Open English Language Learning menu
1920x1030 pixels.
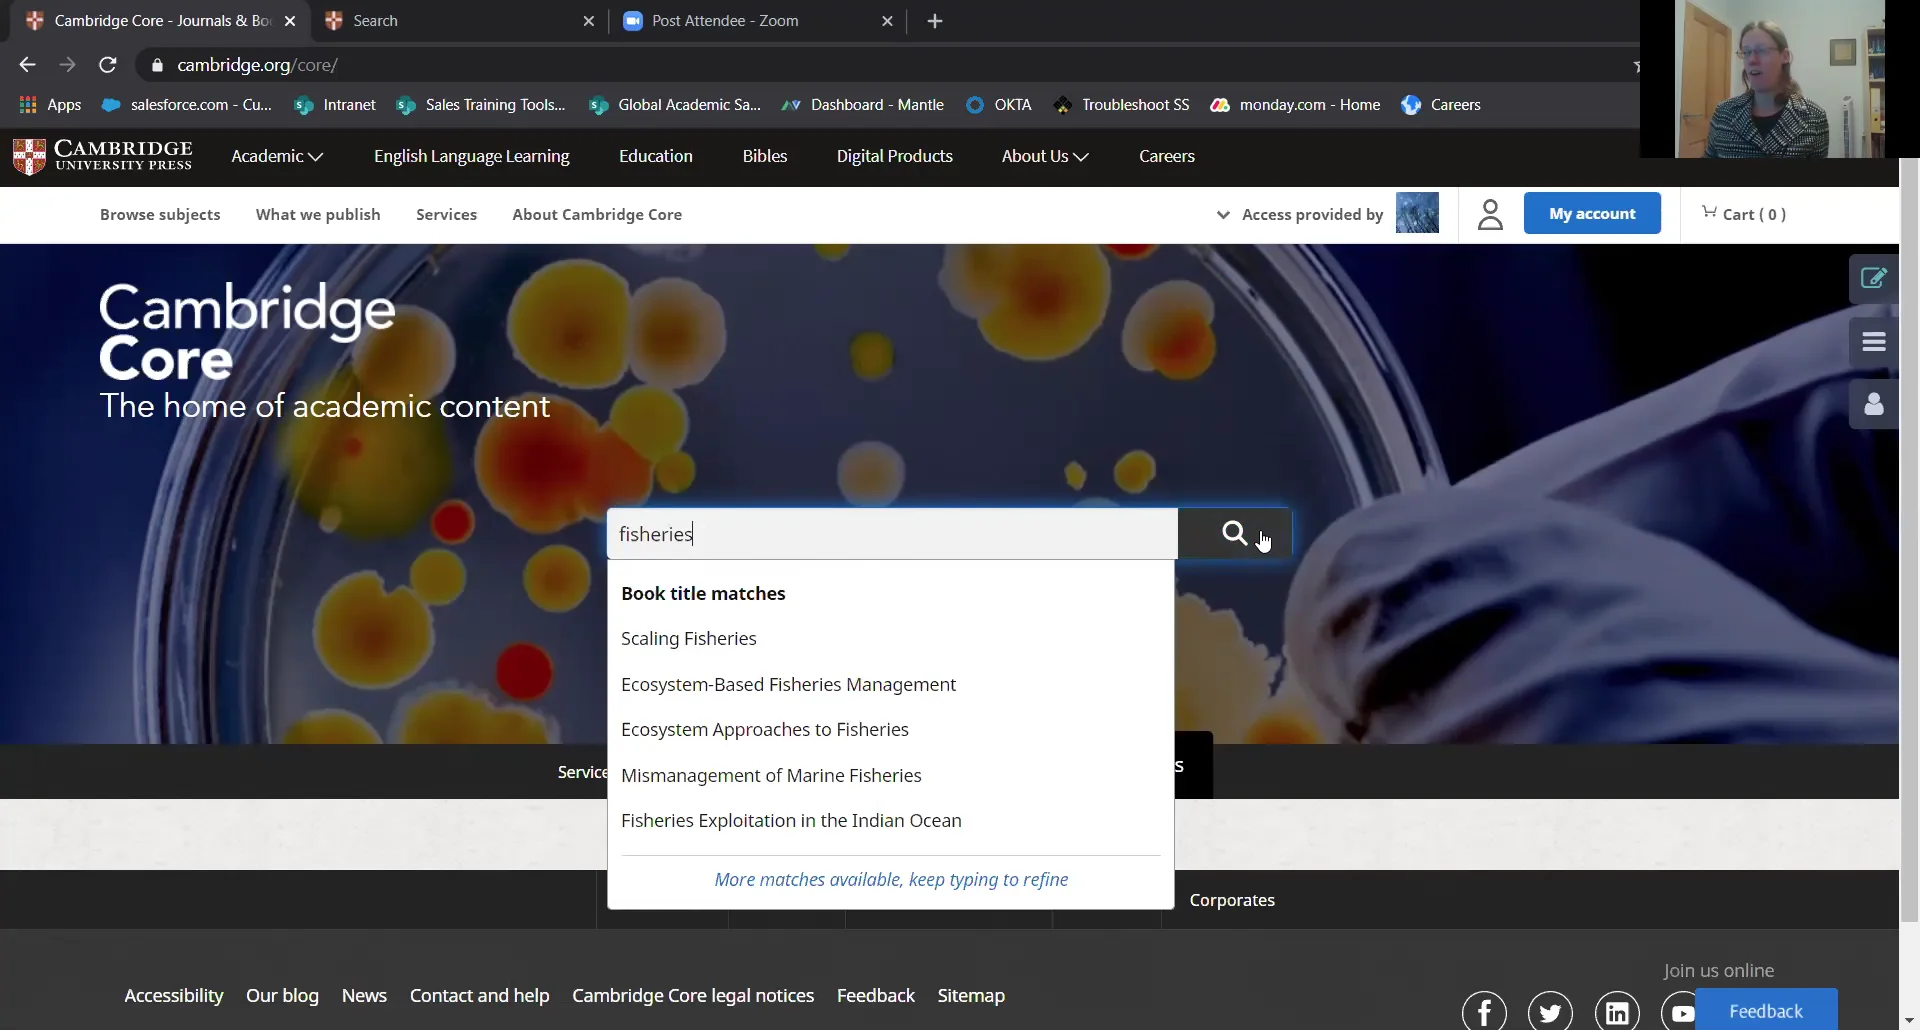coord(471,156)
